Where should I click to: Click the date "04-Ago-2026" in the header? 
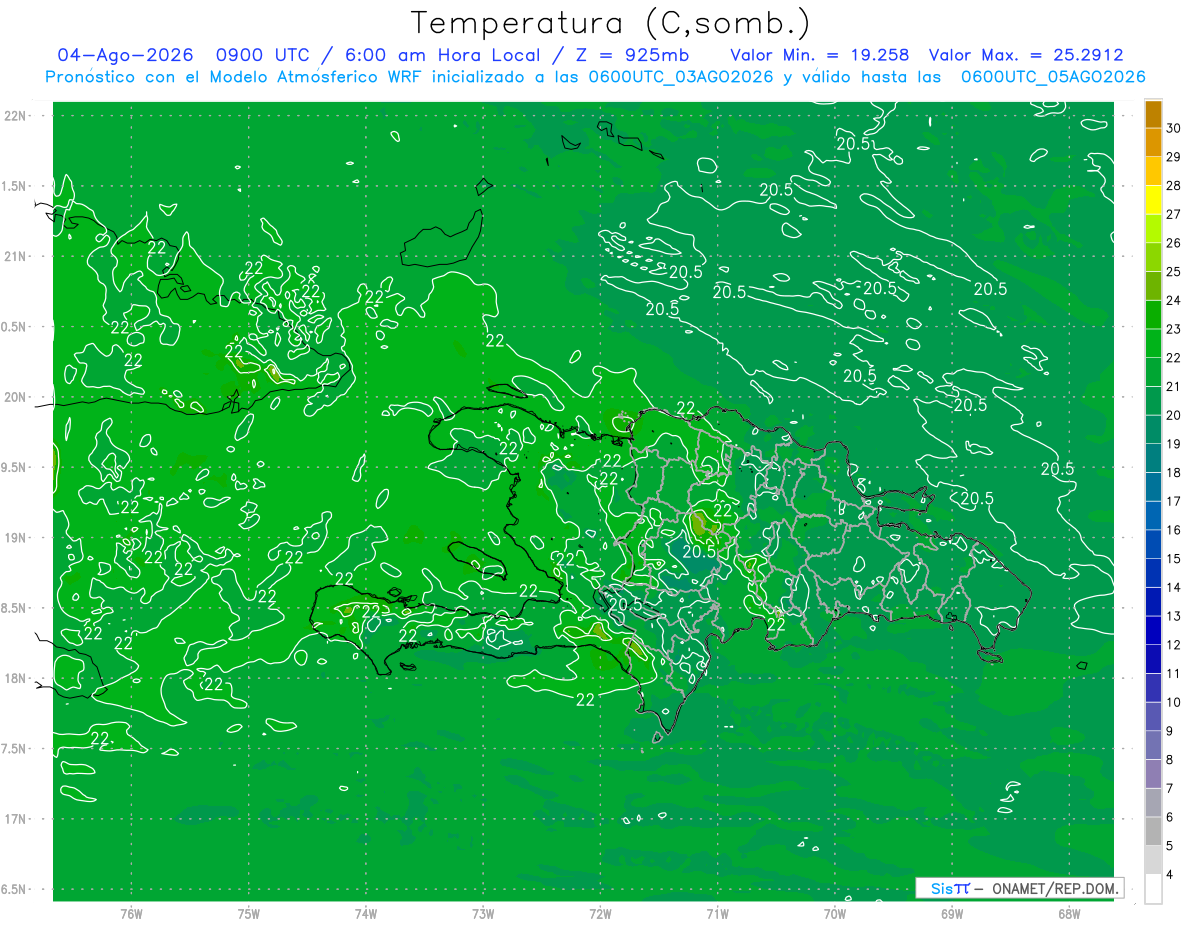click(126, 56)
